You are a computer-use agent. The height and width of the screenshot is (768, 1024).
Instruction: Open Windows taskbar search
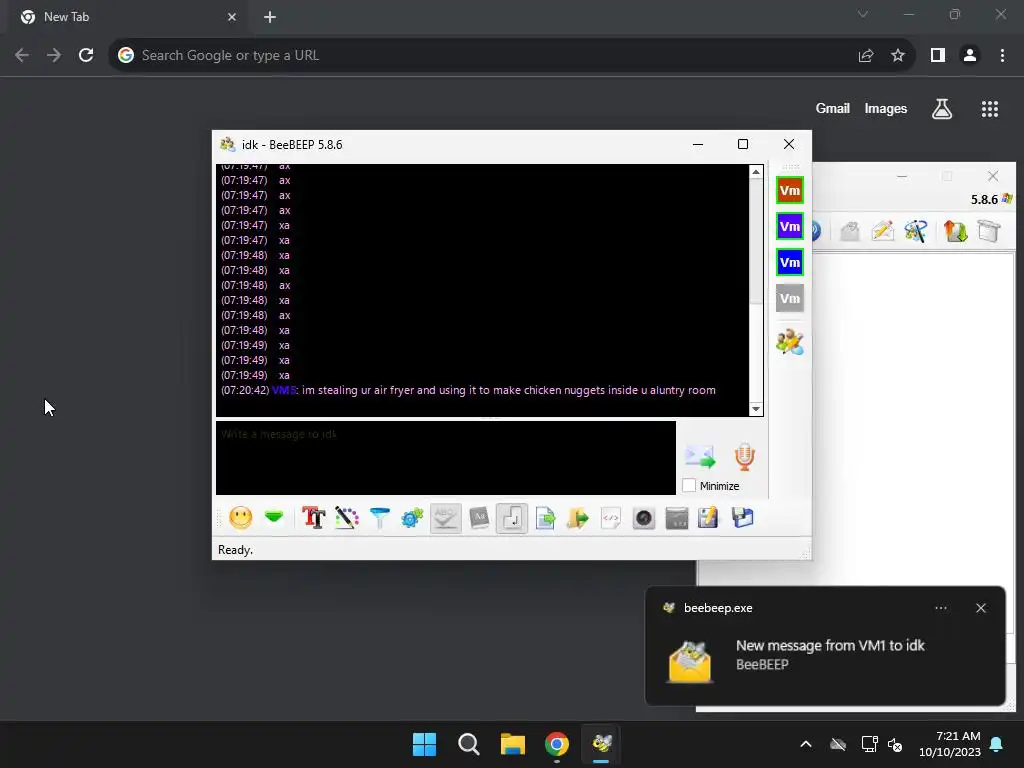tap(468, 744)
